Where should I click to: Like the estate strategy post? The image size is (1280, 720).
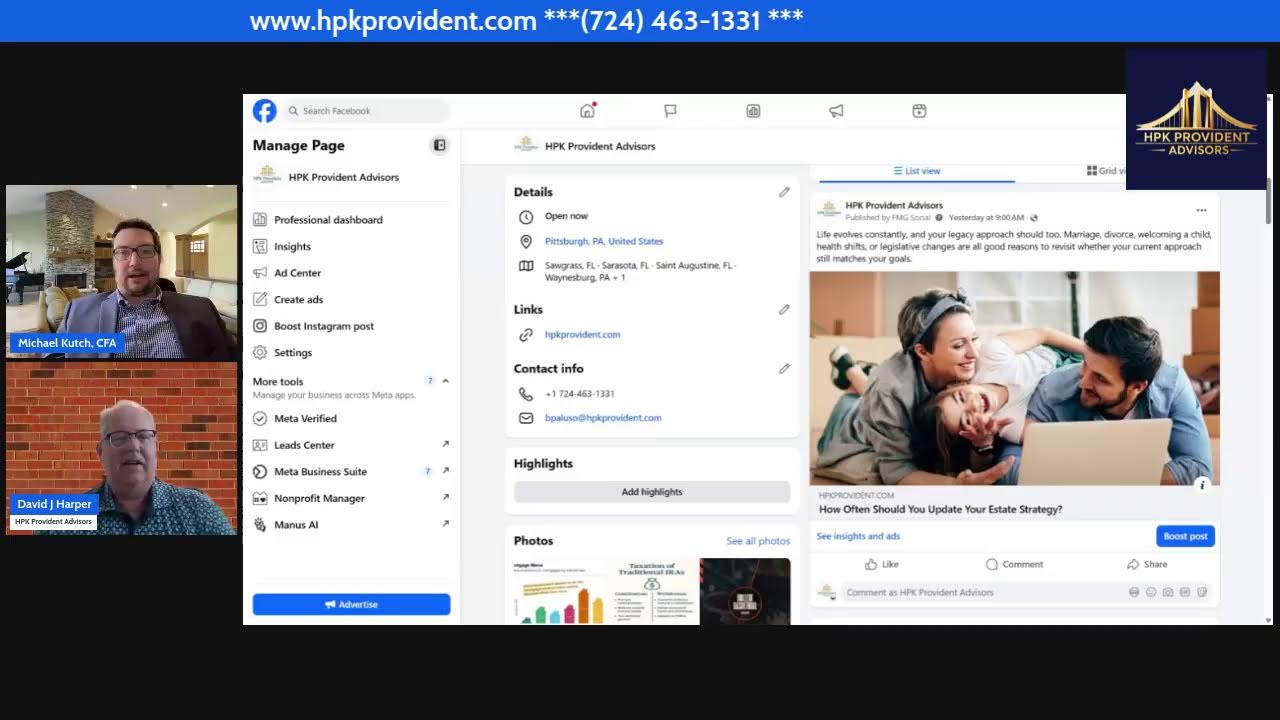click(881, 564)
